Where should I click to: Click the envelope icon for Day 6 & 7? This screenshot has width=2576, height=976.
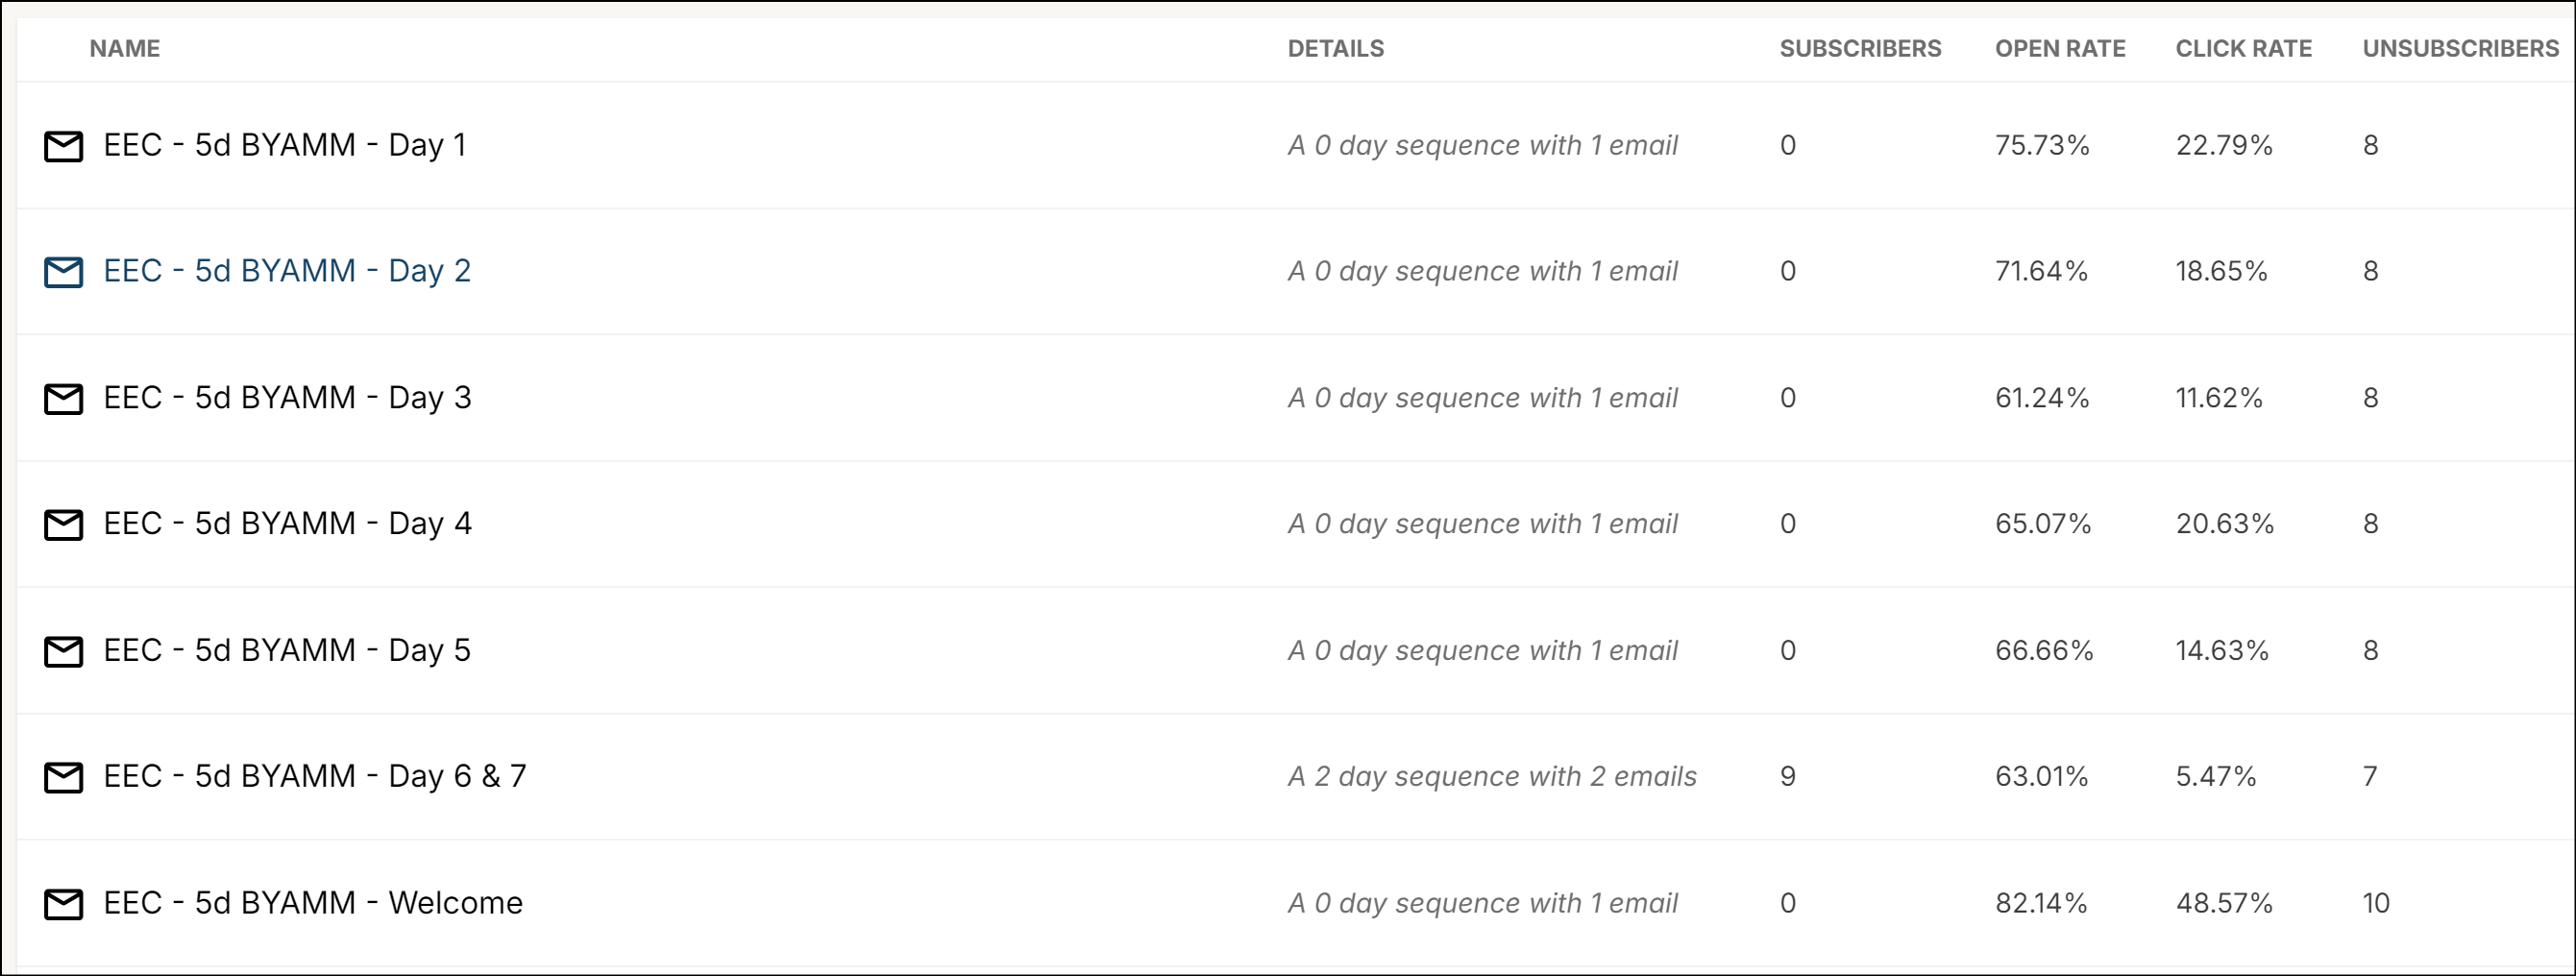(63, 778)
